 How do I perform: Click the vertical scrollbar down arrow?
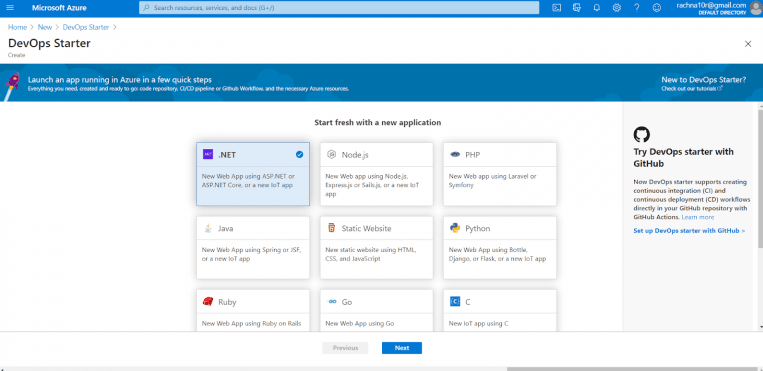pyautogui.click(x=760, y=328)
